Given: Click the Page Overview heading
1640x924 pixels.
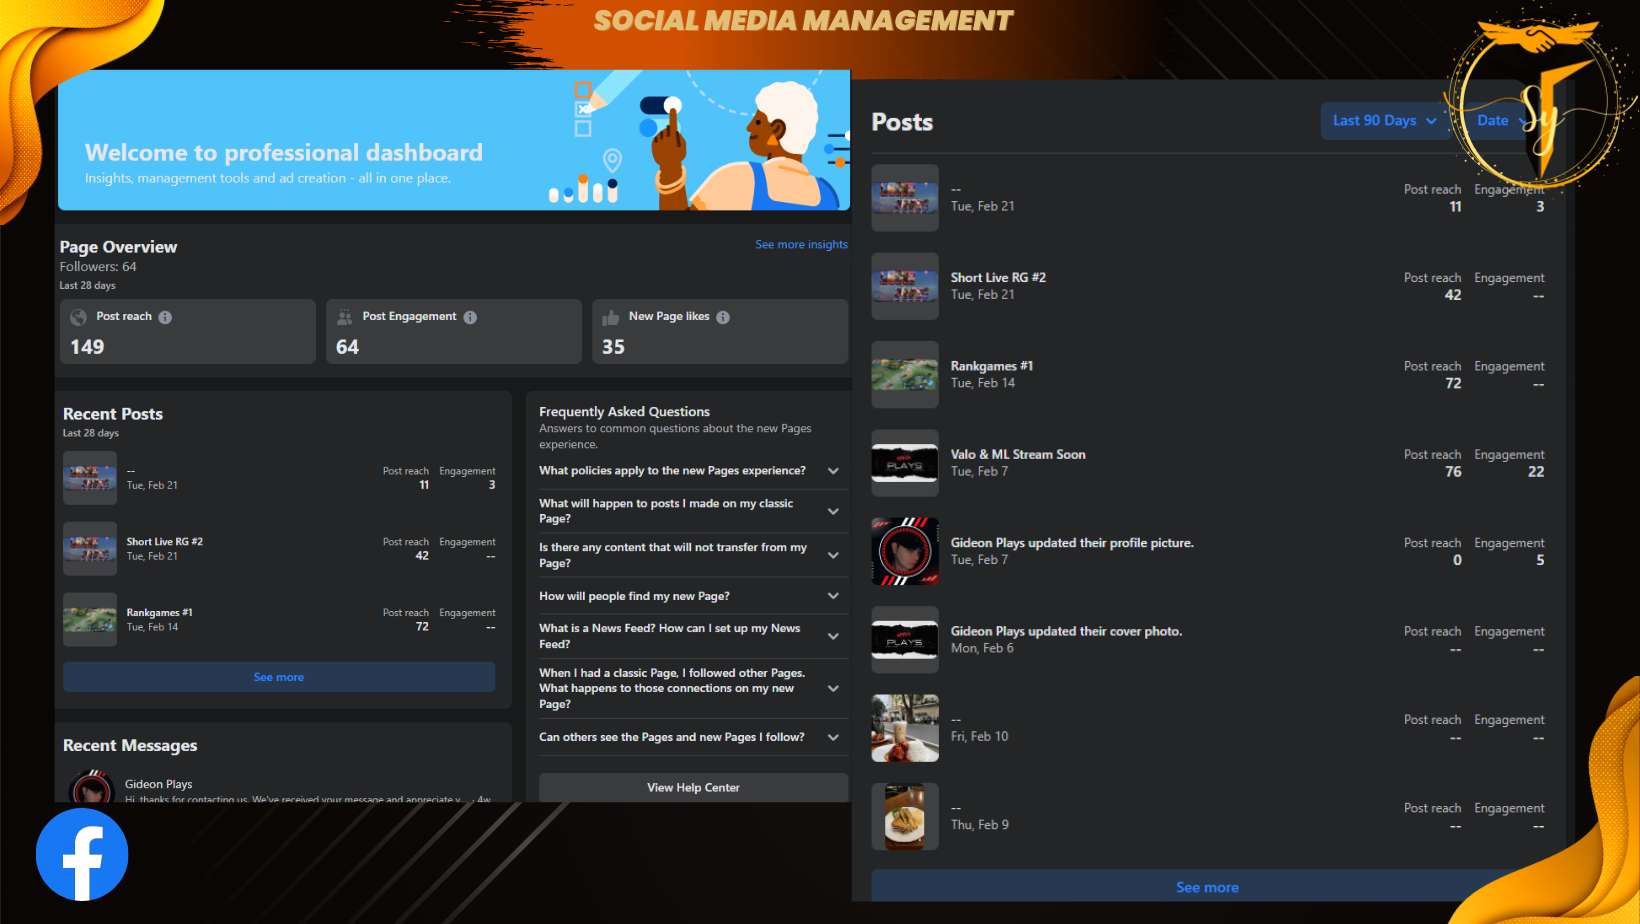Looking at the screenshot, I should (118, 247).
